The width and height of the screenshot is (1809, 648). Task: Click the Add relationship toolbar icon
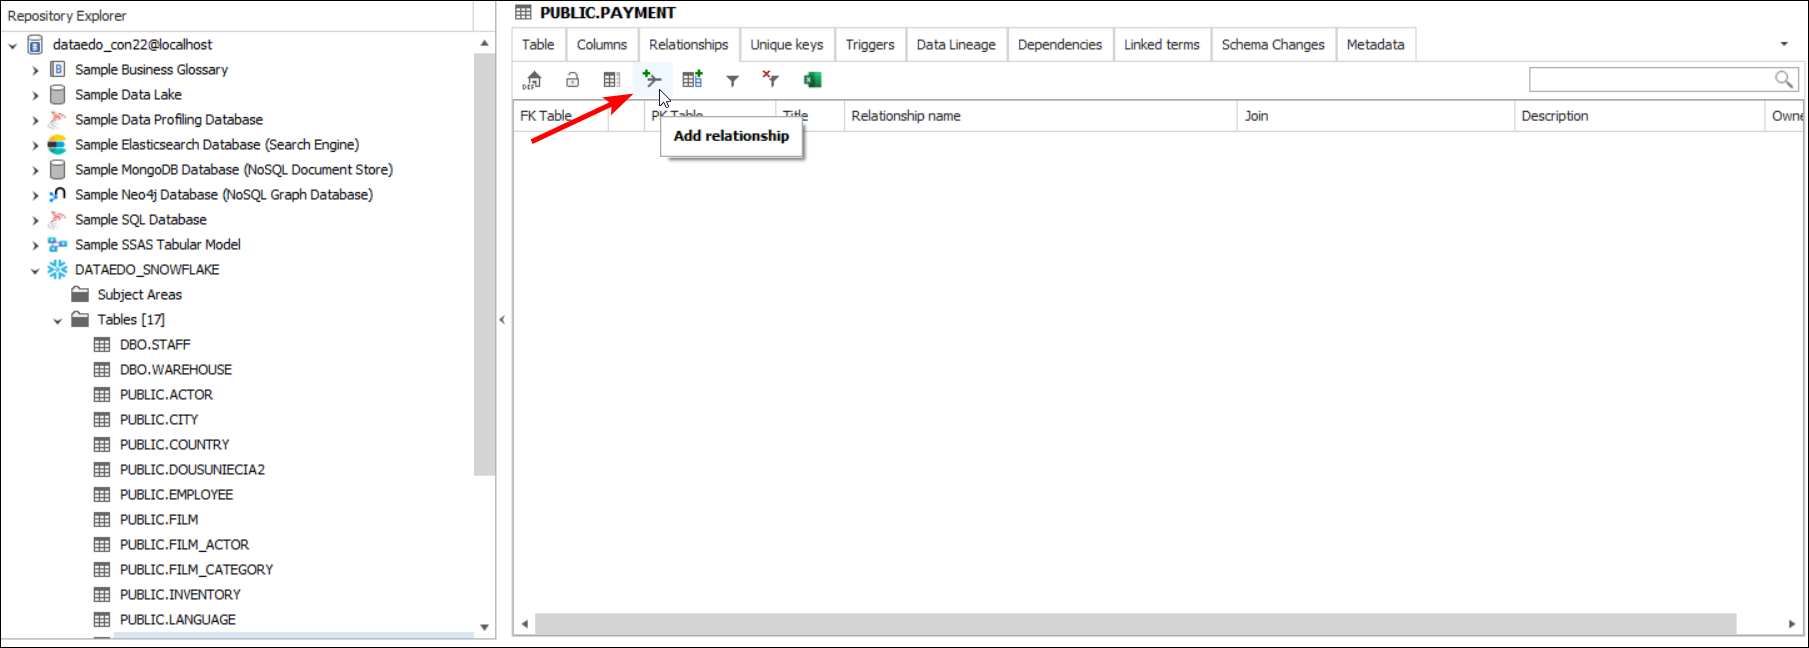[x=652, y=79]
